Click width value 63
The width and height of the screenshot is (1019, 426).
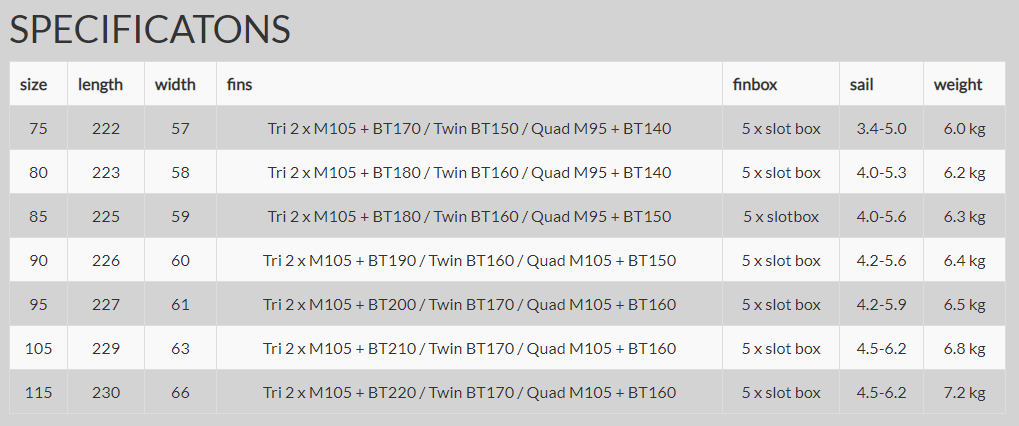180,349
